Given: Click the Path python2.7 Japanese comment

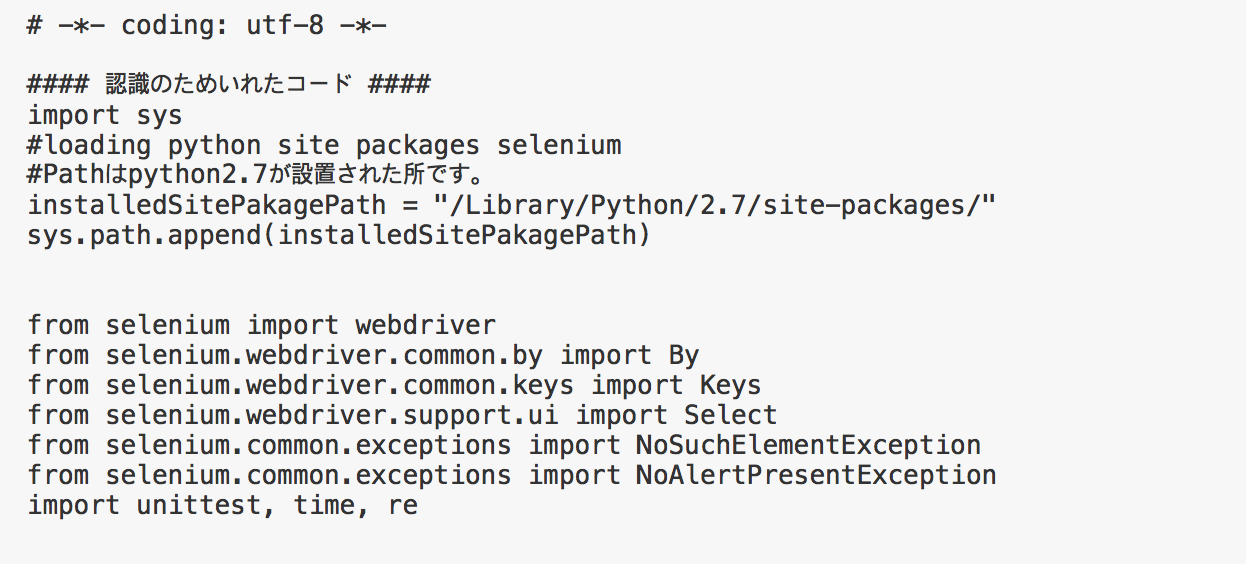Looking at the screenshot, I should coord(256,176).
